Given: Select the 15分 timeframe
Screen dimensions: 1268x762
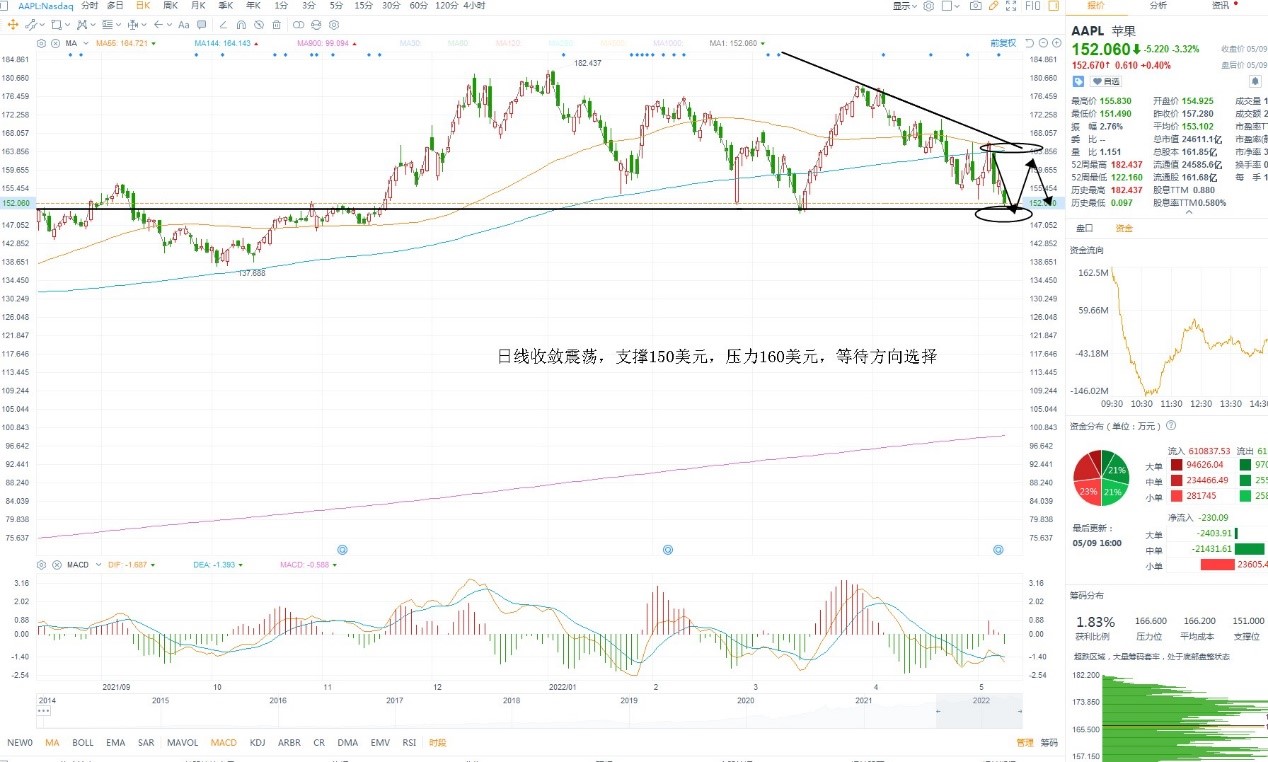Looking at the screenshot, I should [363, 6].
